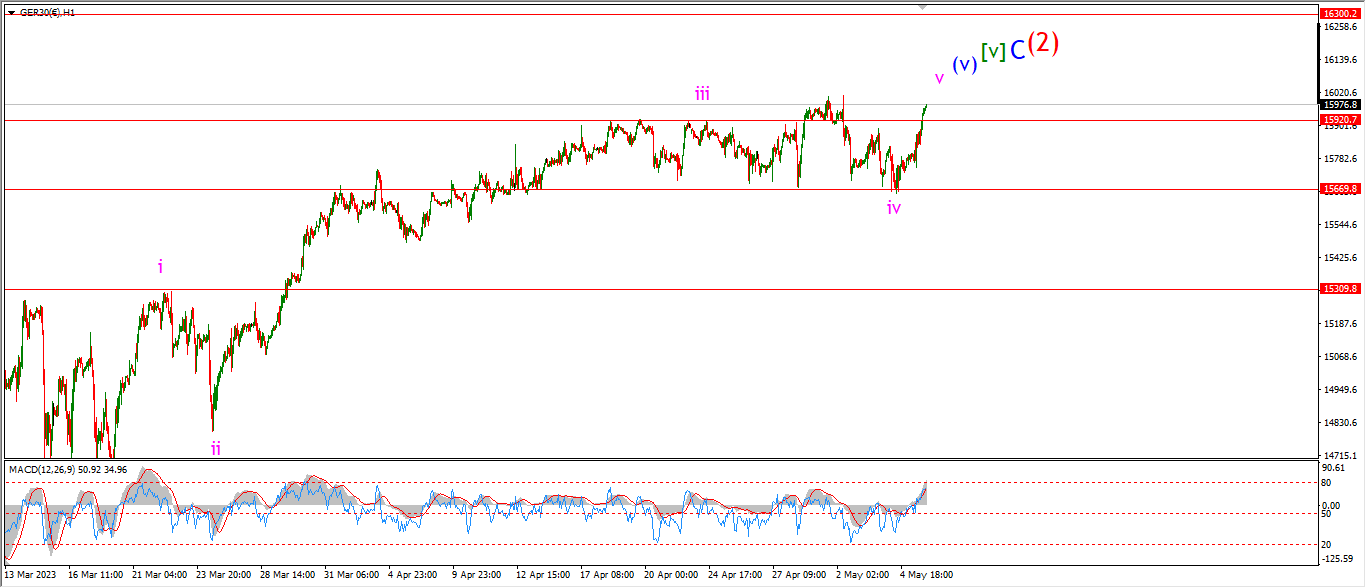Image resolution: width=1366 pixels, height=588 pixels.
Task: Click the 13 Mar 2023 time axis label
Action: point(30,575)
